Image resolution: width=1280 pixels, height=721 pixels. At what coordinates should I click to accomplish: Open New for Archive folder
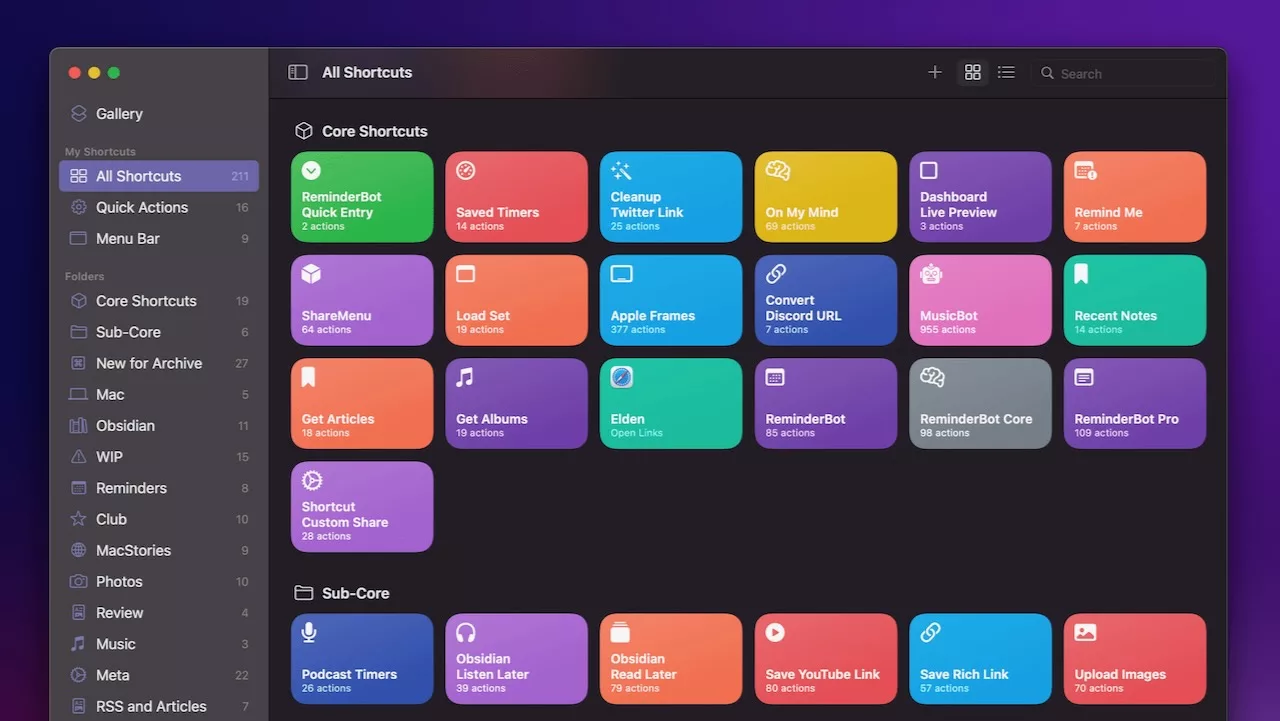pyautogui.click(x=159, y=363)
